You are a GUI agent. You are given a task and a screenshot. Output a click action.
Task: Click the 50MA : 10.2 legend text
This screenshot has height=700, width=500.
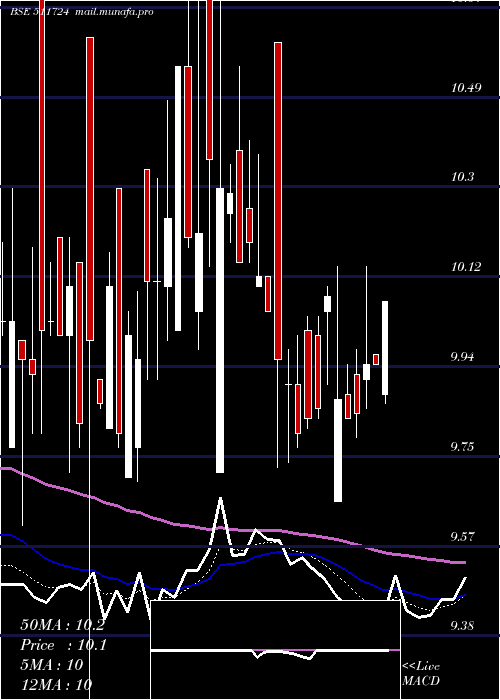(62, 625)
